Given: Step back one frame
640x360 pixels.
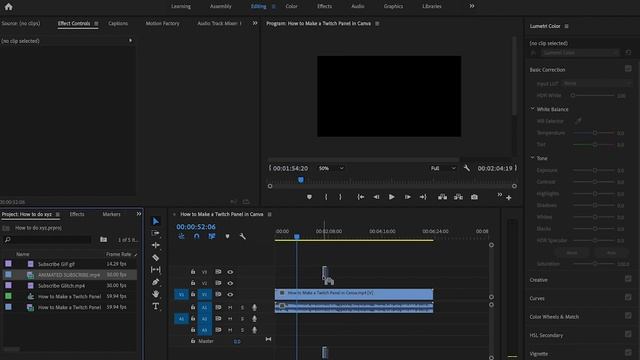Looking at the screenshot, I should click(x=376, y=197).
